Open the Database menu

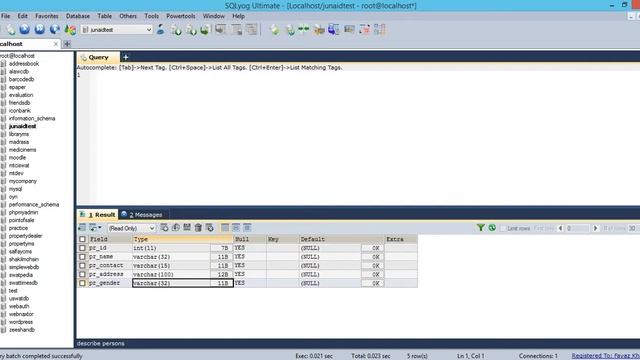click(78, 16)
